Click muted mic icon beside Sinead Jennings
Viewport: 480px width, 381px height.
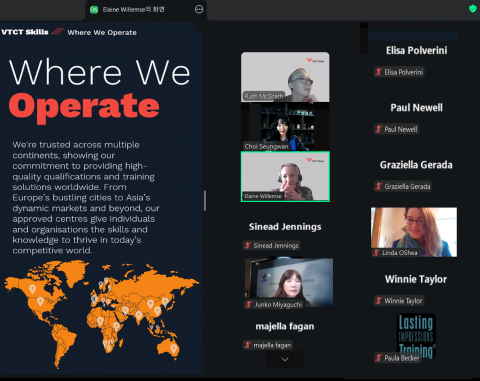[248, 246]
